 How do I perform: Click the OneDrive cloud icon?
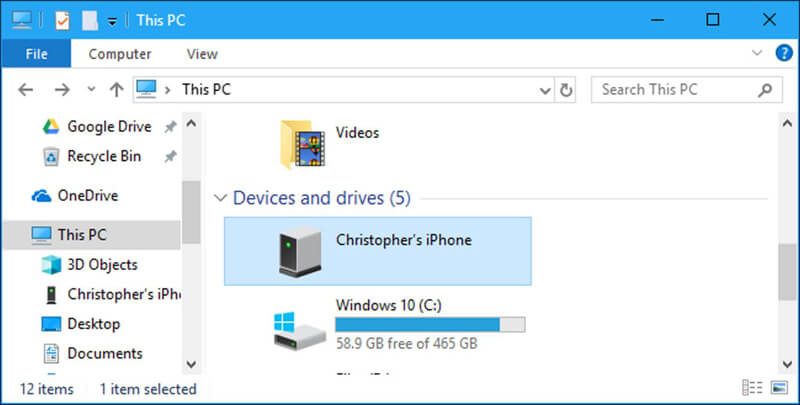point(41,196)
